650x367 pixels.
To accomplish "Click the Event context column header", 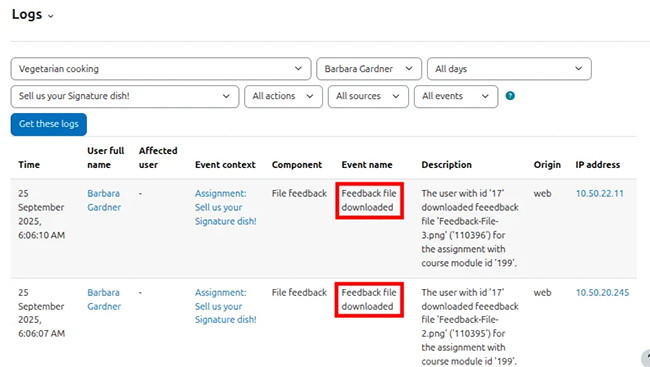I will click(225, 165).
